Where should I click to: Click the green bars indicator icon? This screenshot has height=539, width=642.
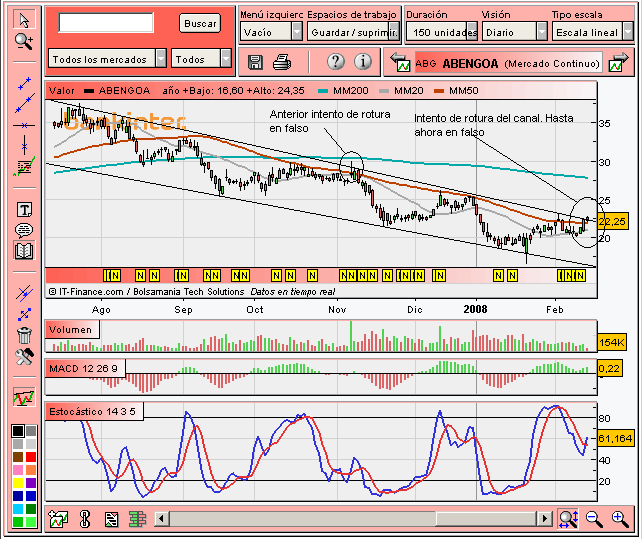click(x=137, y=519)
